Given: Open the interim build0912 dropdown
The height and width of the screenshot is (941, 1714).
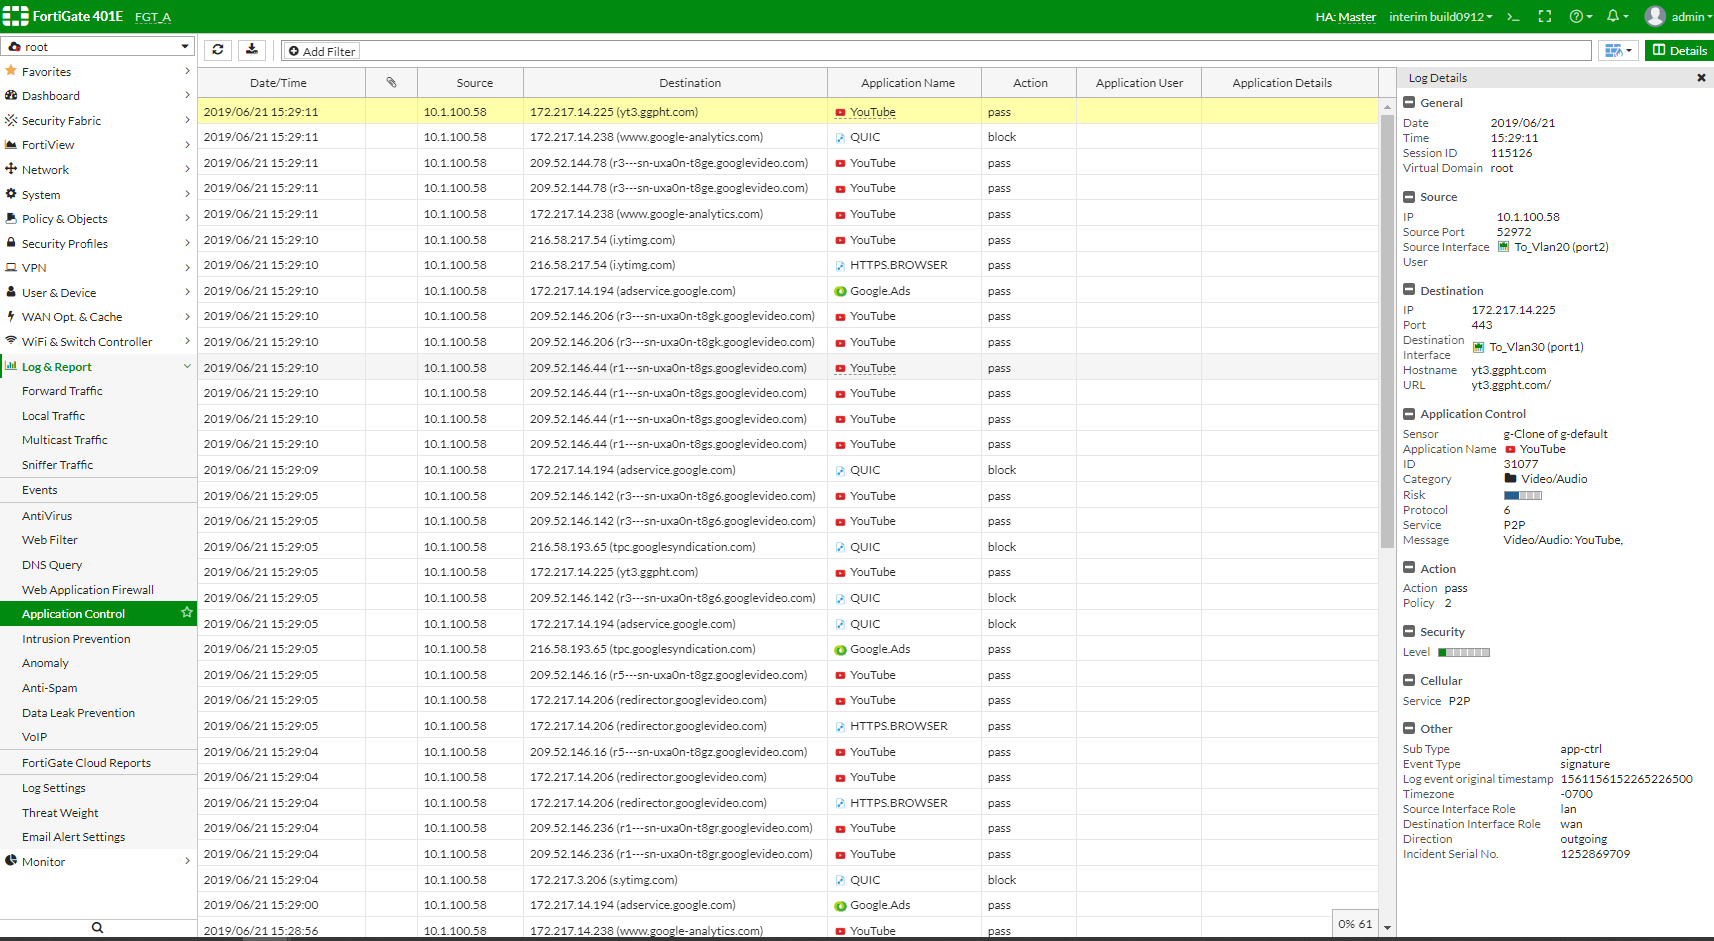Looking at the screenshot, I should 1440,17.
